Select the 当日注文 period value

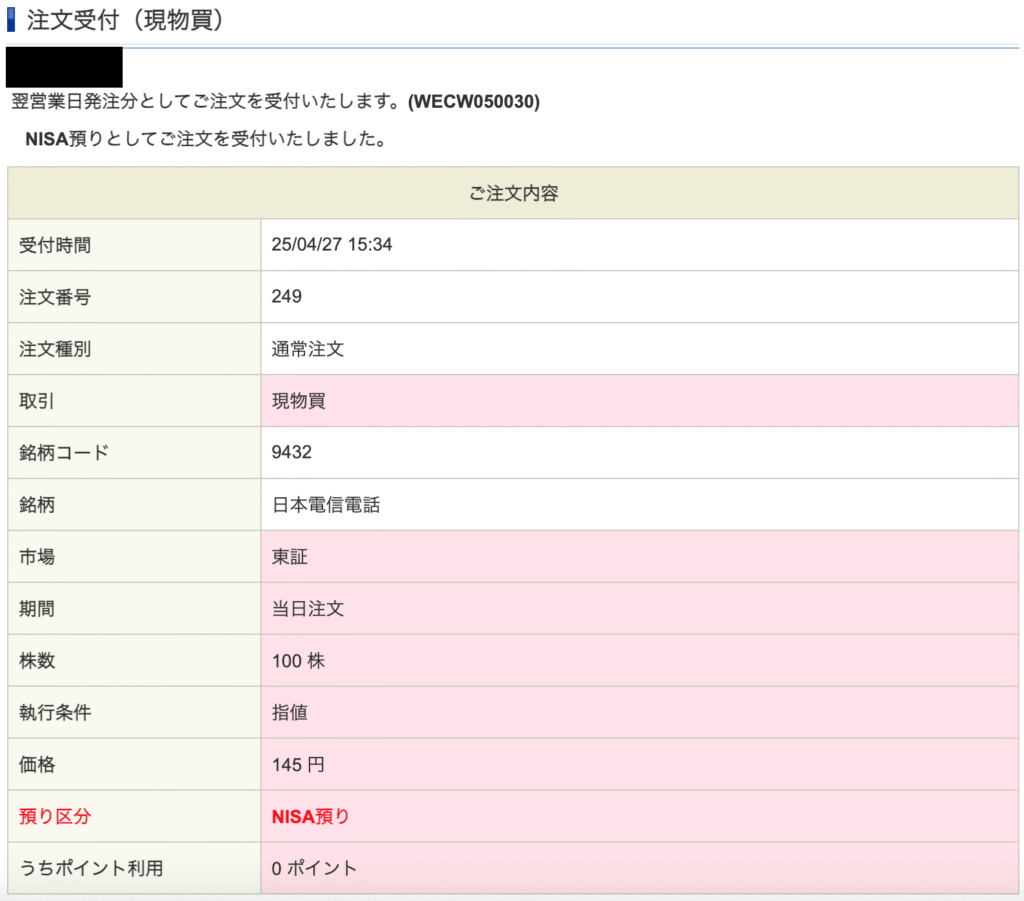(x=308, y=609)
